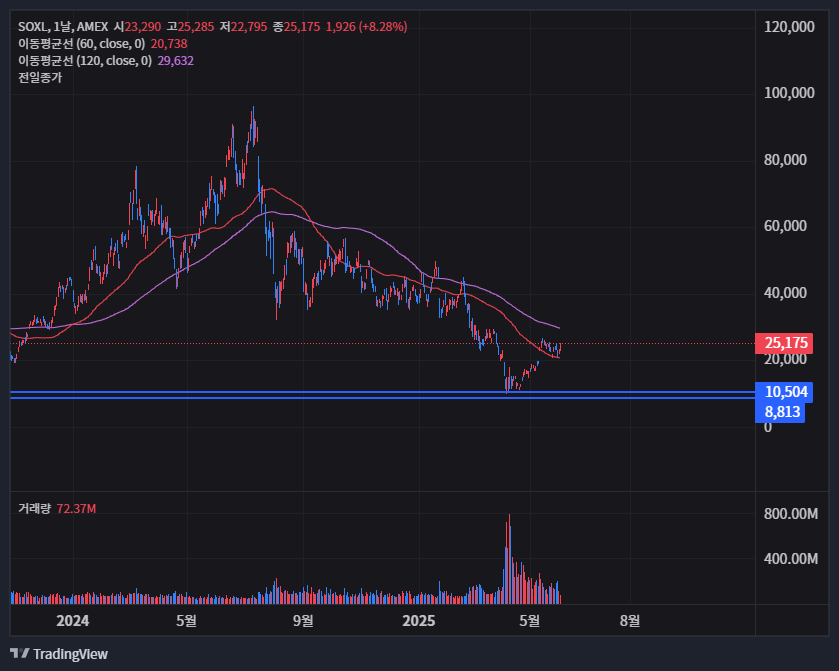Click the 40,000 price axis label
This screenshot has height=671, width=839.
tap(785, 293)
